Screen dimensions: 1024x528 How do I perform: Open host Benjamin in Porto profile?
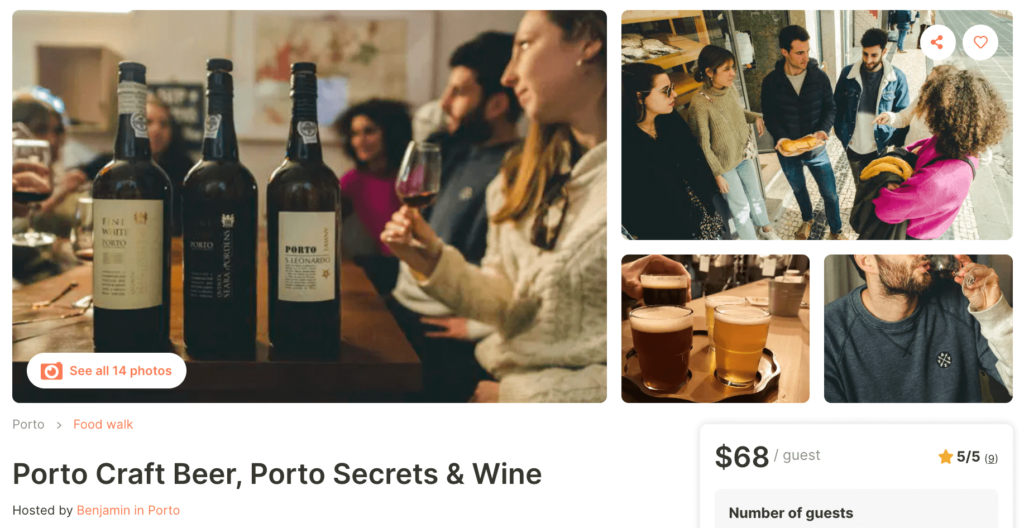point(128,510)
